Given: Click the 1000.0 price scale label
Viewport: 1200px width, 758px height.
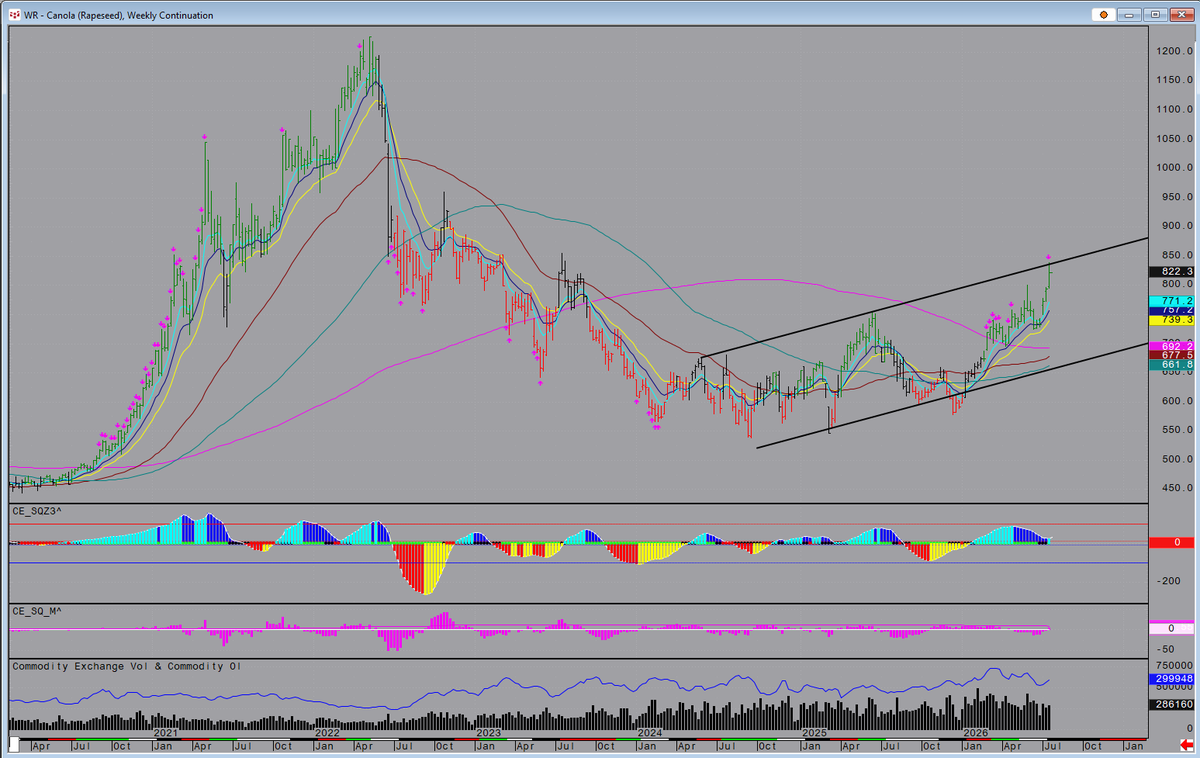Looking at the screenshot, I should (1174, 167).
